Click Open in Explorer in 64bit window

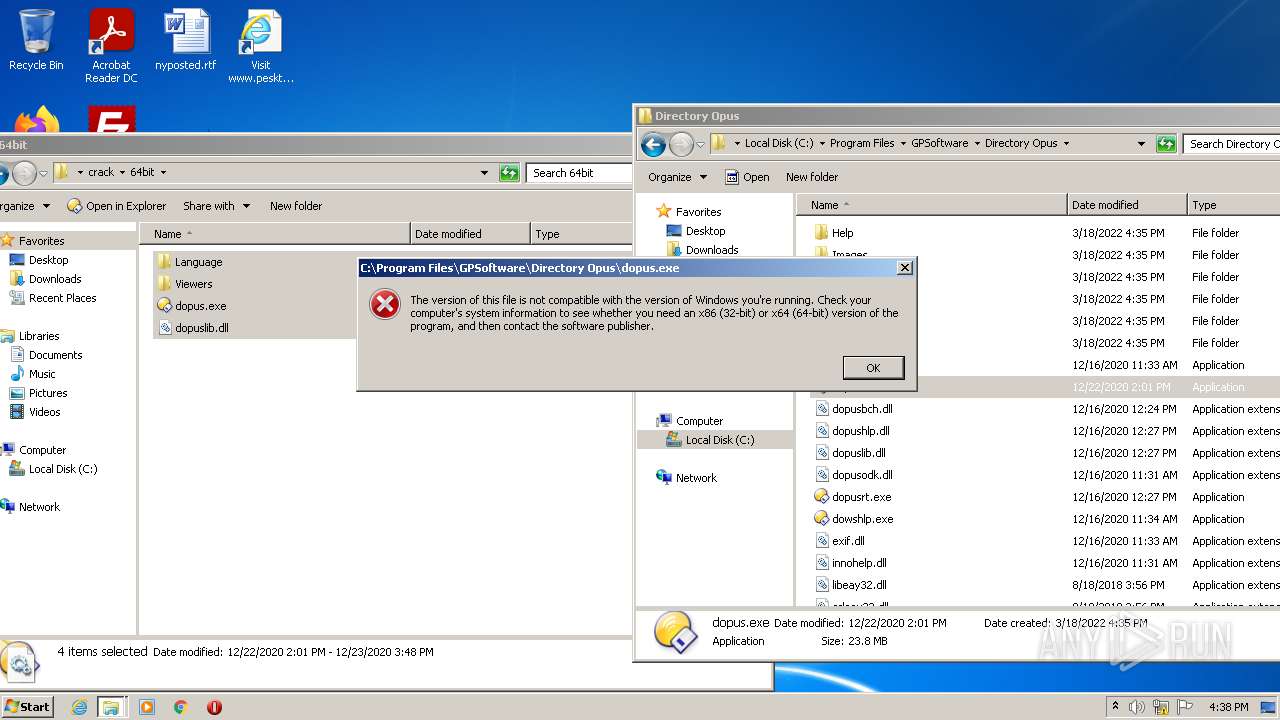117,206
